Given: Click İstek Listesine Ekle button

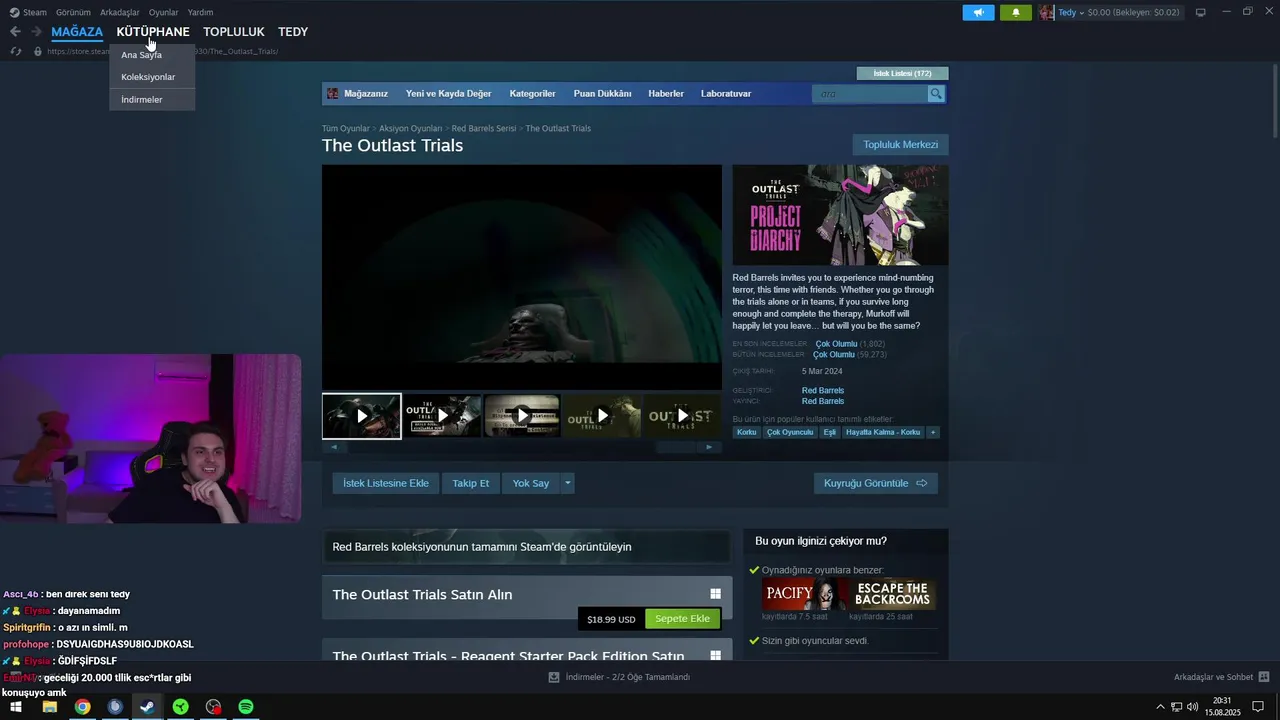Looking at the screenshot, I should (x=386, y=483).
